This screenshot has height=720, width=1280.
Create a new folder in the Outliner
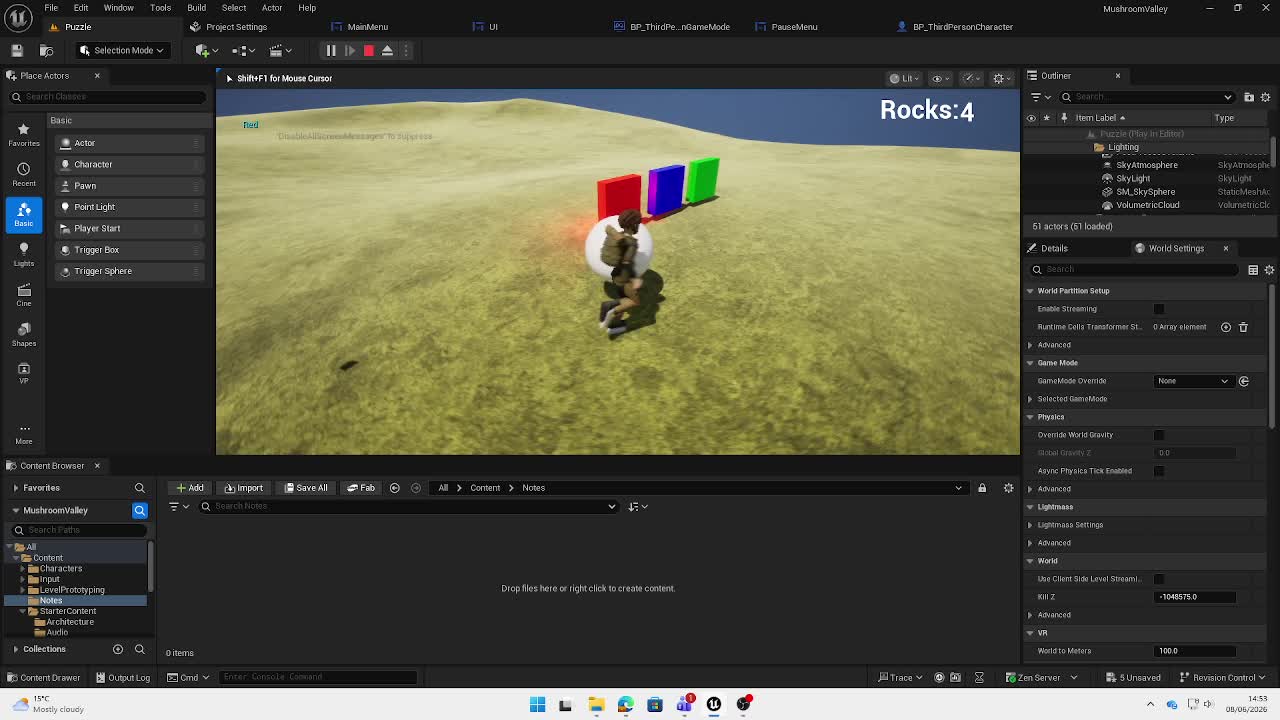[1249, 97]
